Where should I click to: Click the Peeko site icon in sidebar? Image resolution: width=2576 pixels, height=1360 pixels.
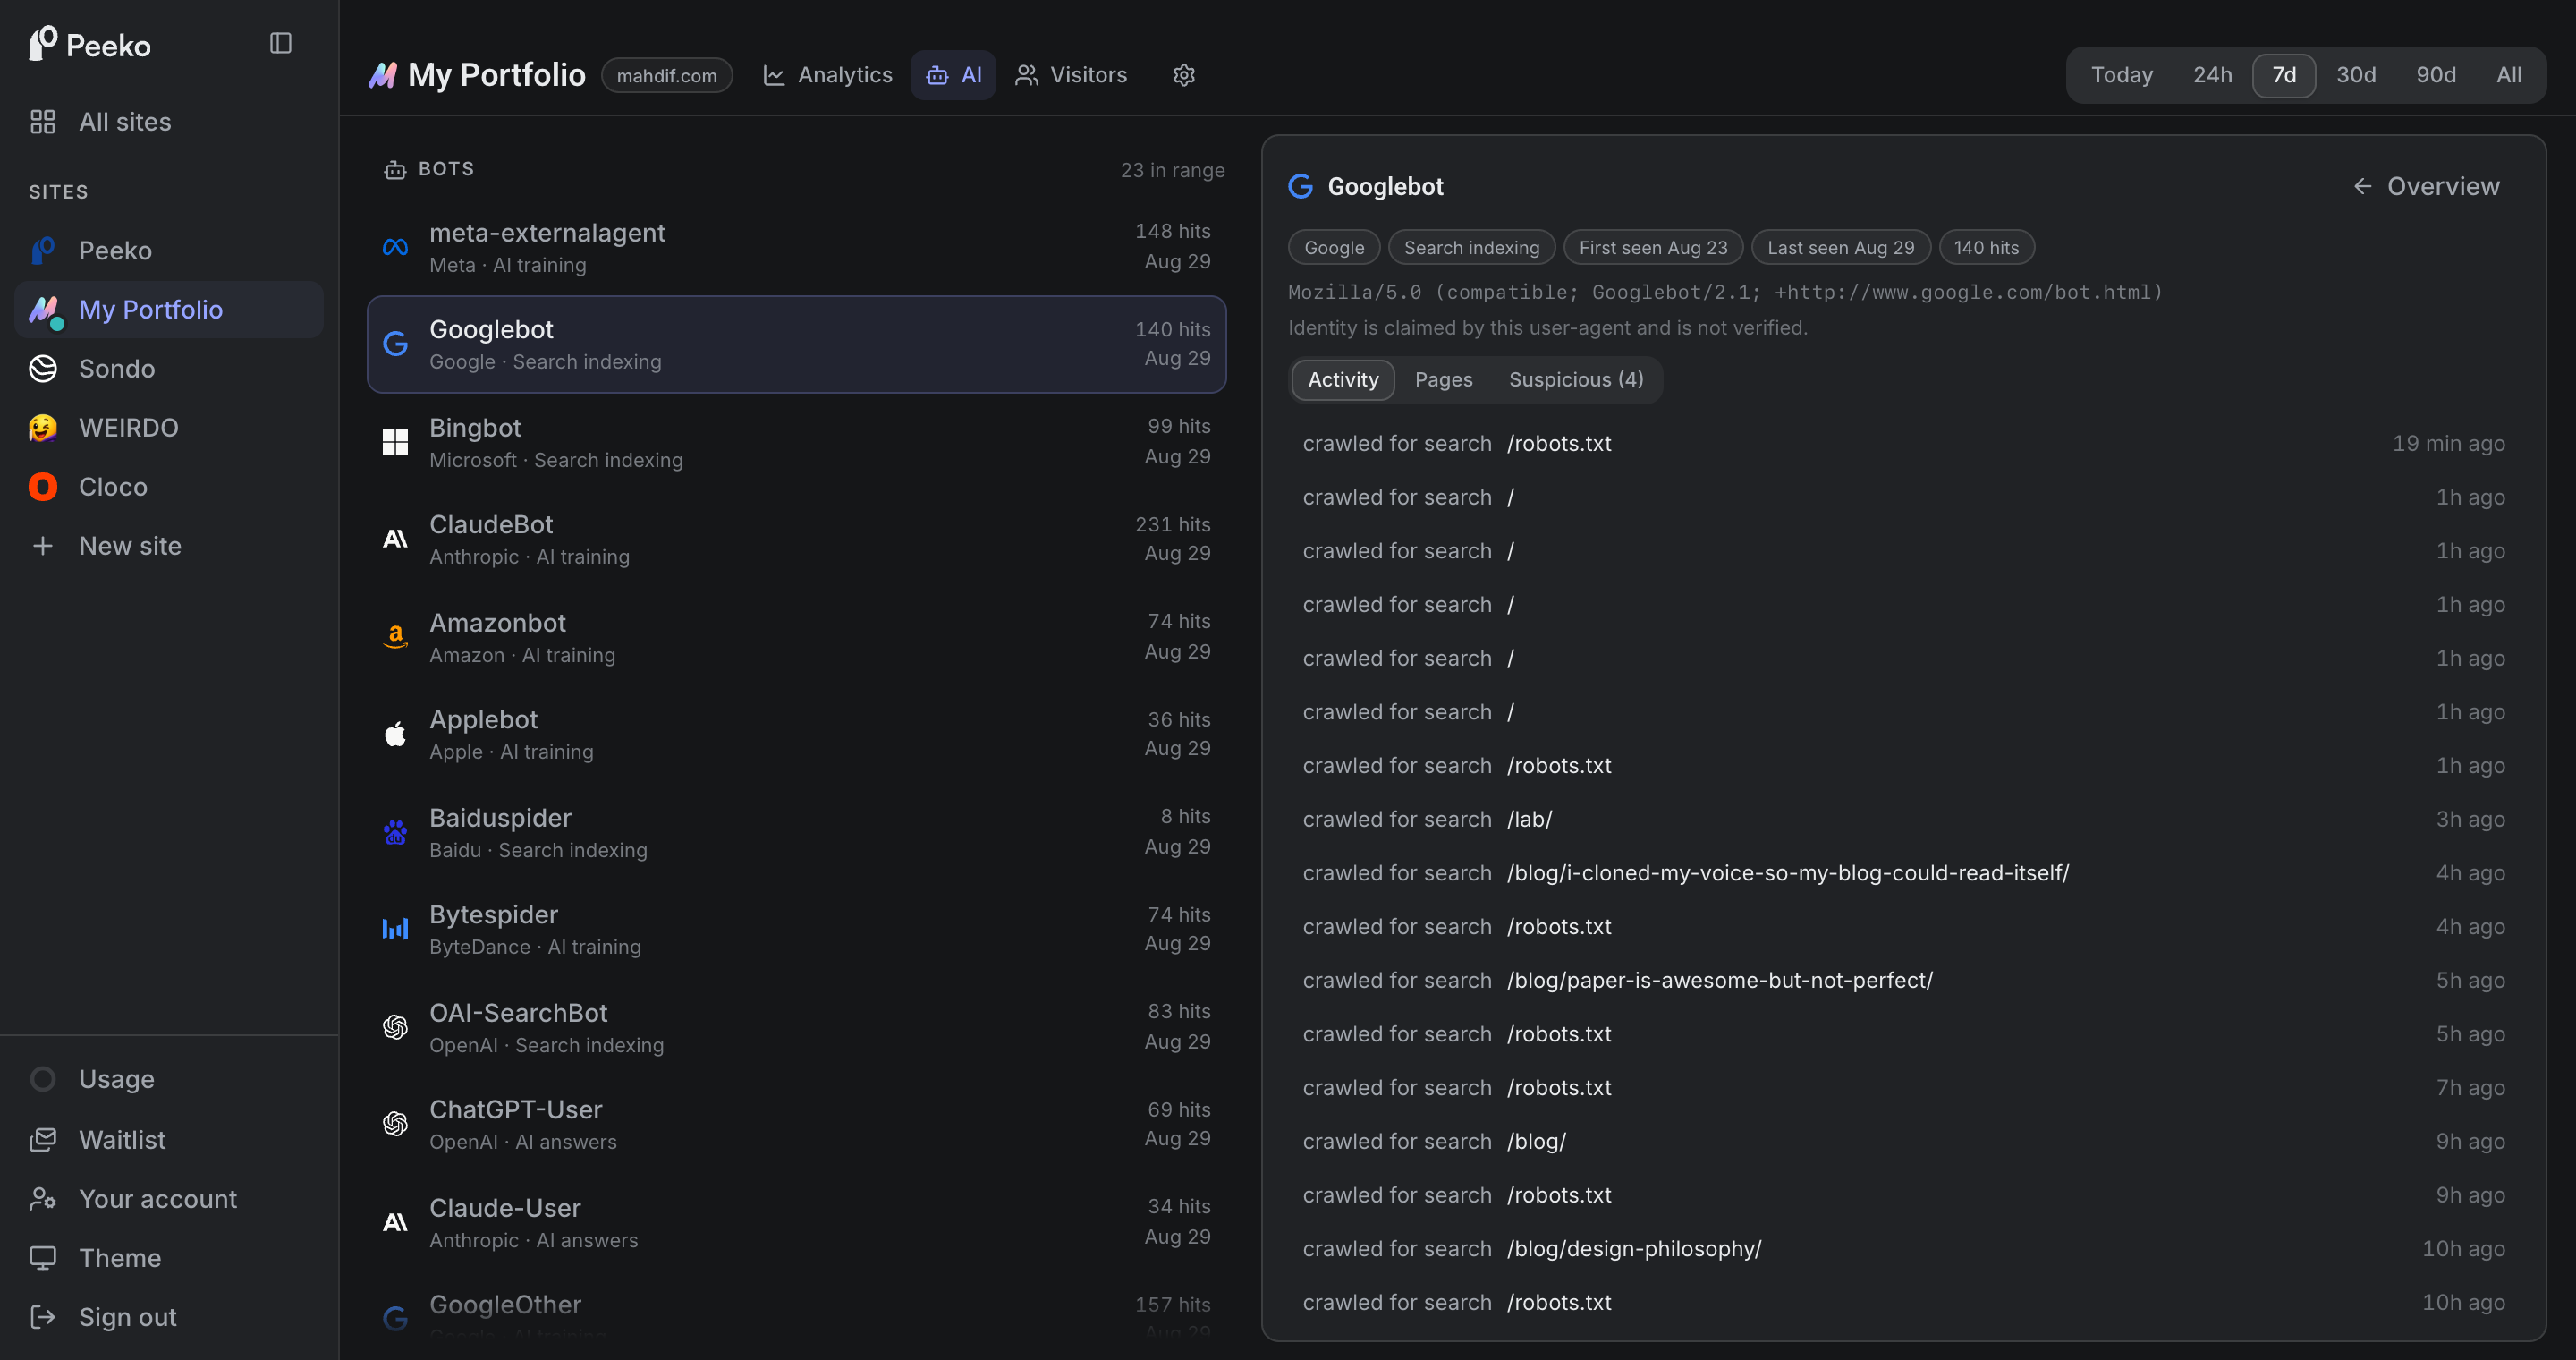pos(43,250)
